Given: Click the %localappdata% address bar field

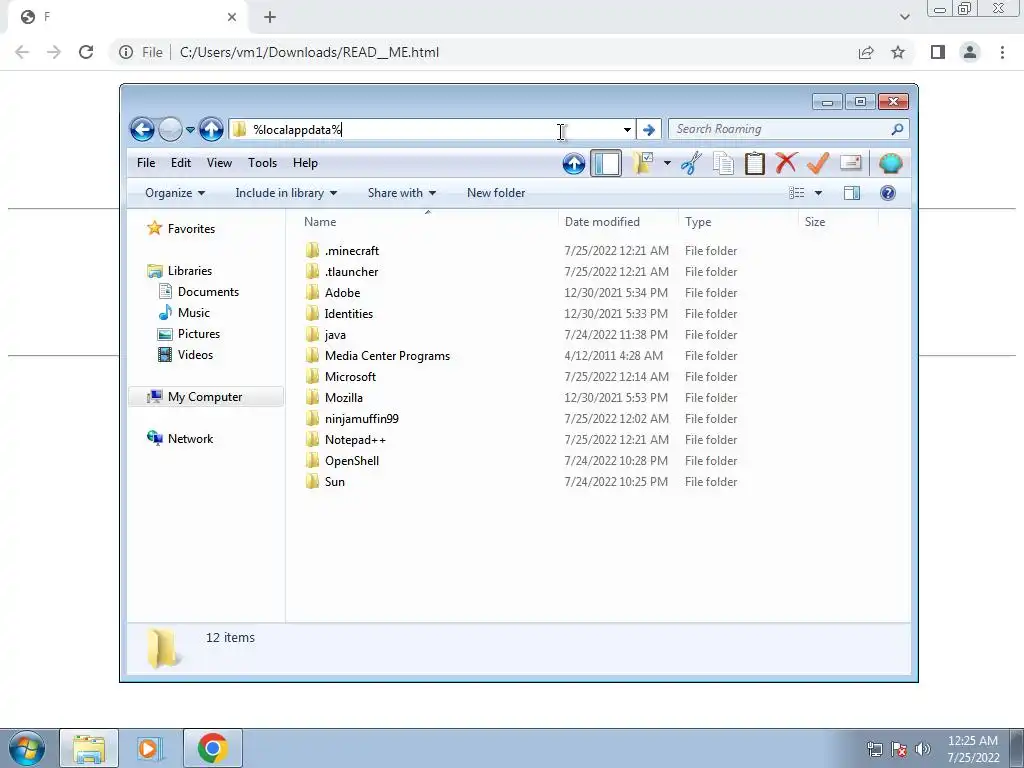Looking at the screenshot, I should pos(431,129).
